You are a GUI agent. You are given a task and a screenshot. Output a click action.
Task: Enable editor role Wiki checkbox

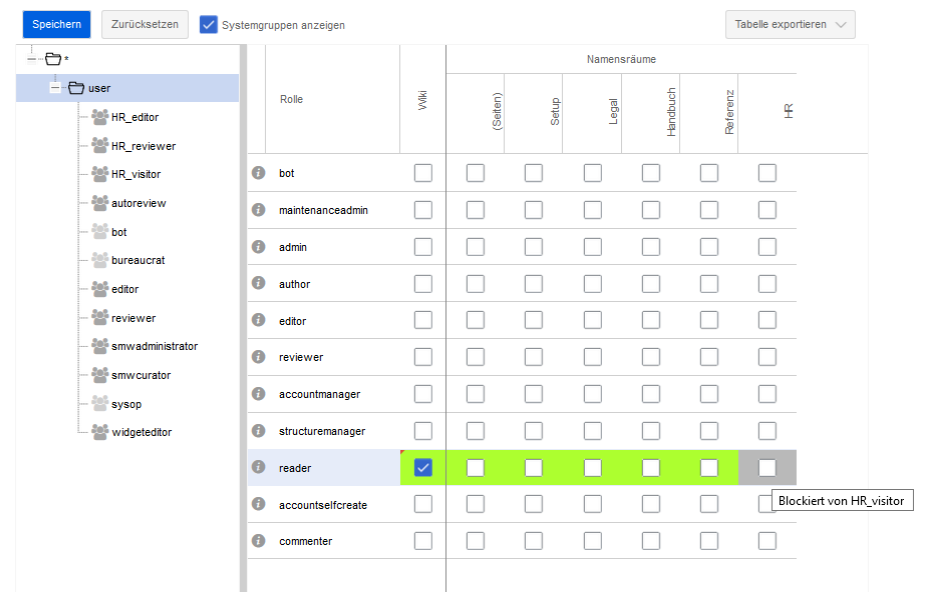pos(423,321)
